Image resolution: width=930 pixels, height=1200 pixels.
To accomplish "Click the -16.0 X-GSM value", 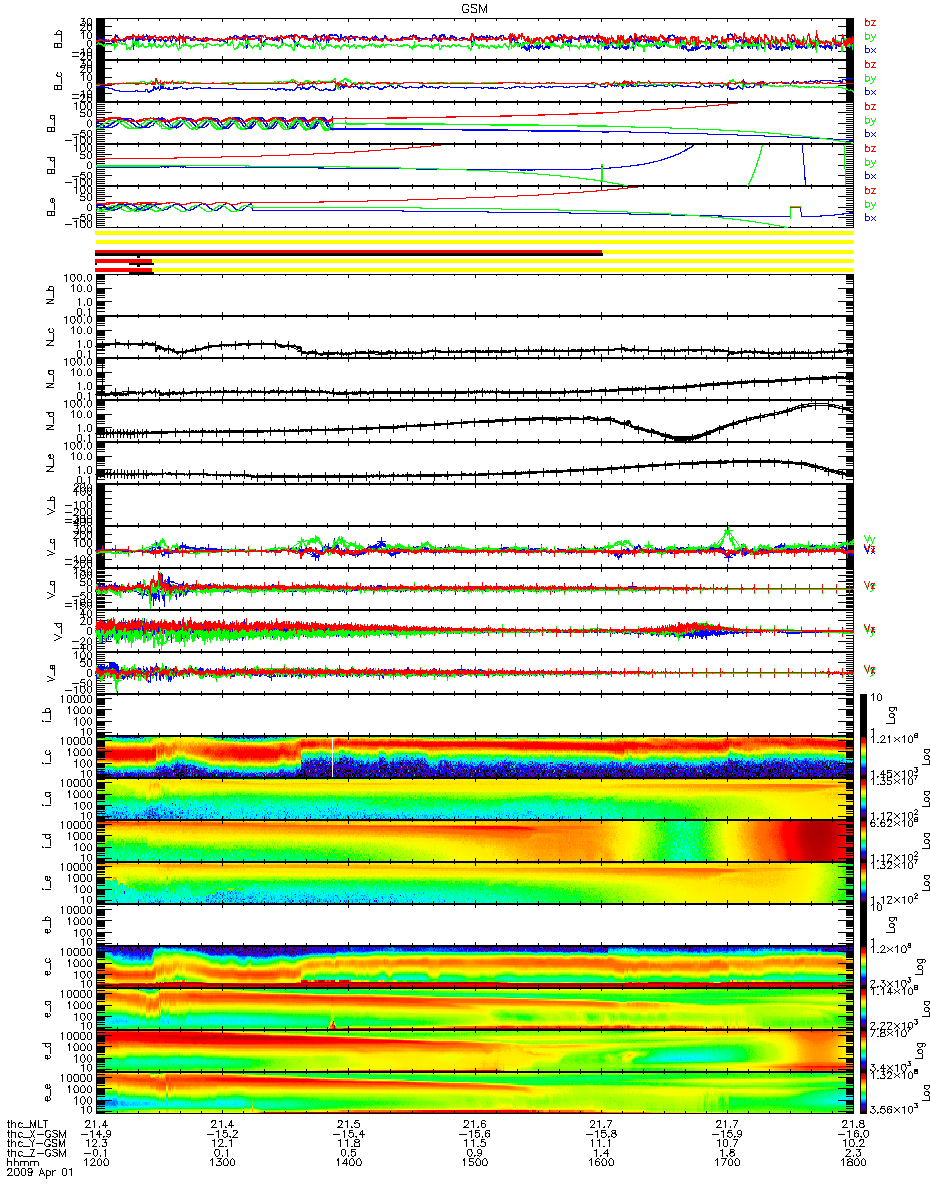I will [x=851, y=1136].
